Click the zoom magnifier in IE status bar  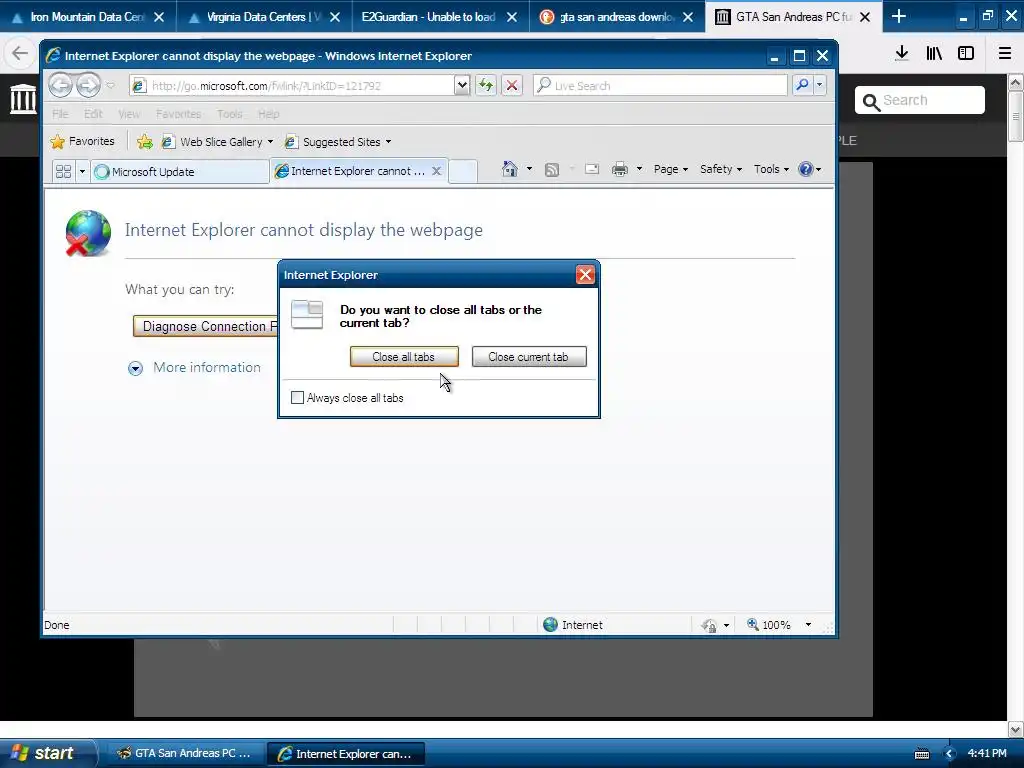pos(753,624)
